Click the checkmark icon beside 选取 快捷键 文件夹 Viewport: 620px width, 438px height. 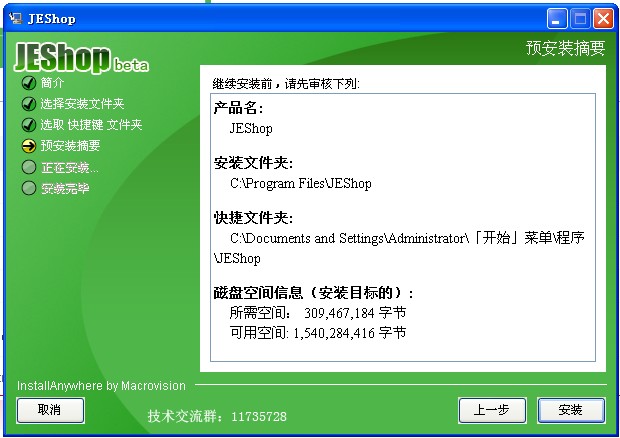click(29, 125)
